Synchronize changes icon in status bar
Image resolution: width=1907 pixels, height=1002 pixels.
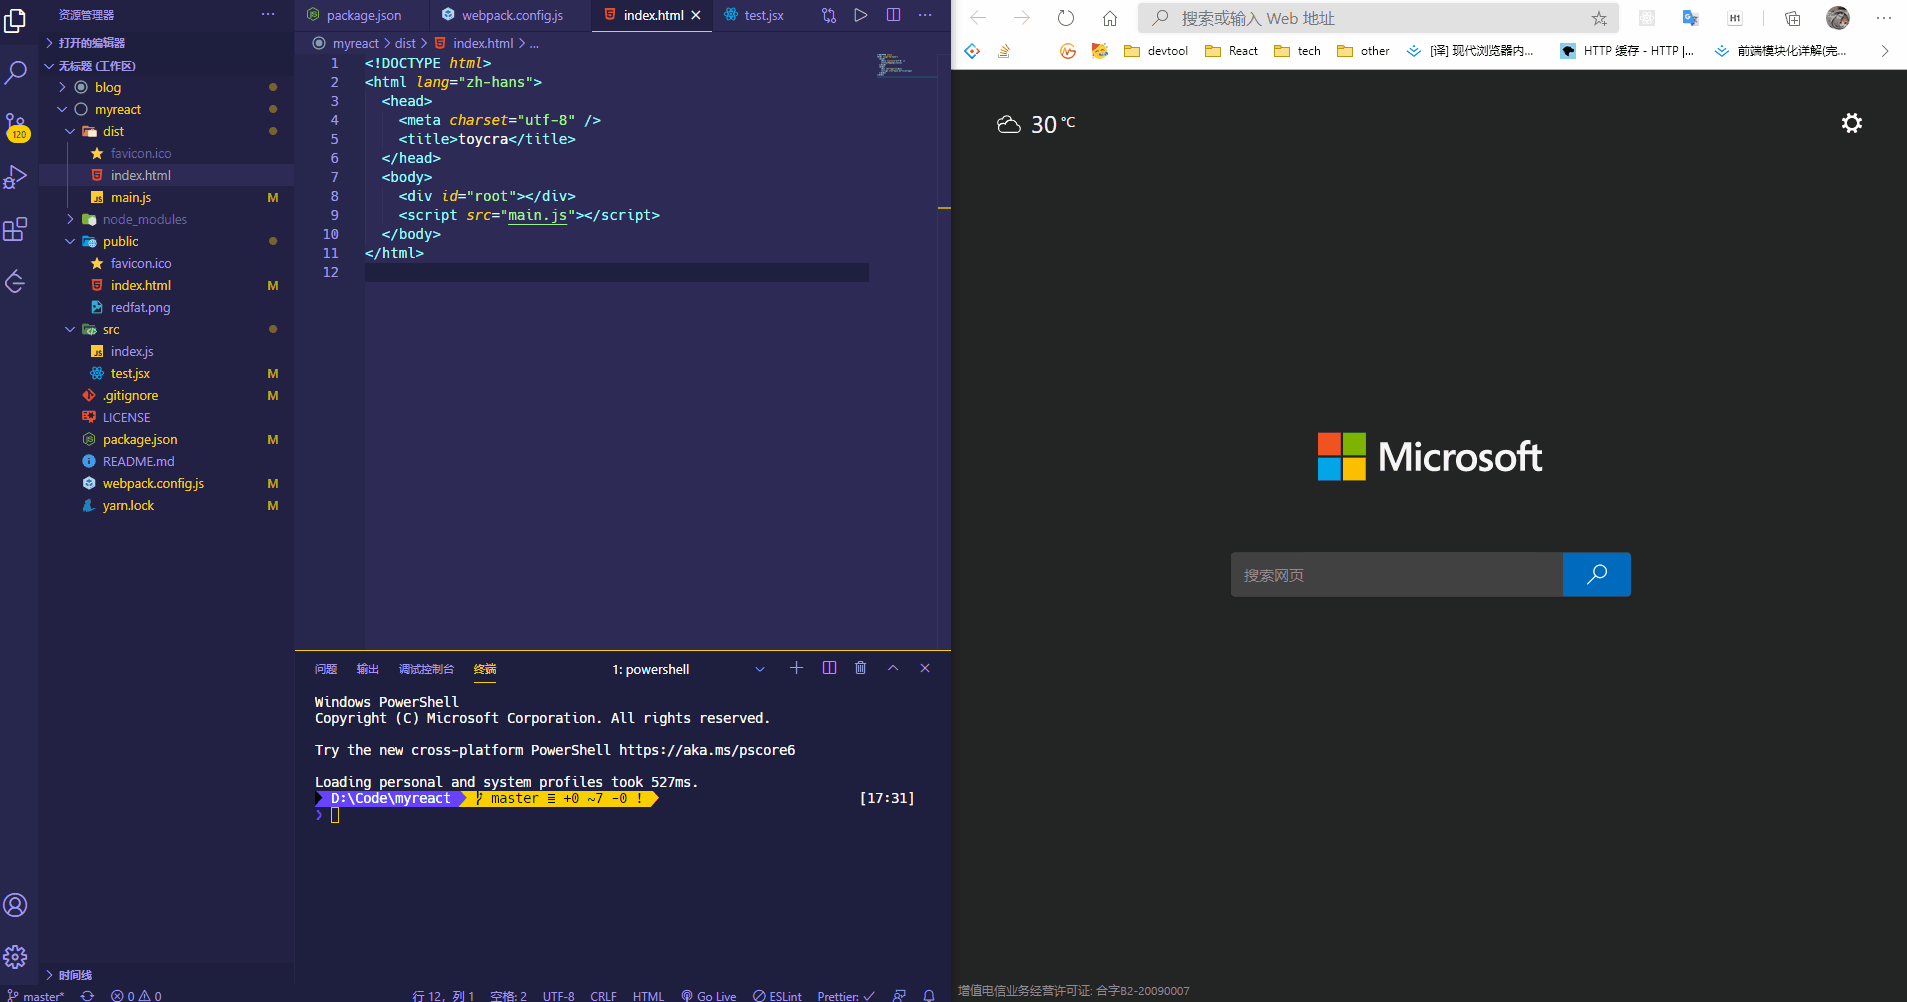point(88,996)
